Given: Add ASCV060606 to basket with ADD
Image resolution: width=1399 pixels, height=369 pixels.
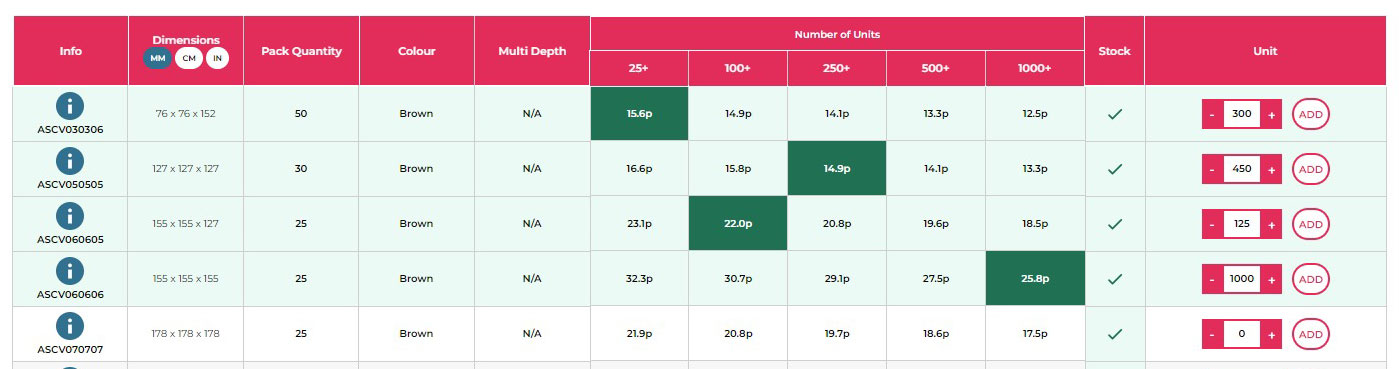Looking at the screenshot, I should click(x=1311, y=279).
